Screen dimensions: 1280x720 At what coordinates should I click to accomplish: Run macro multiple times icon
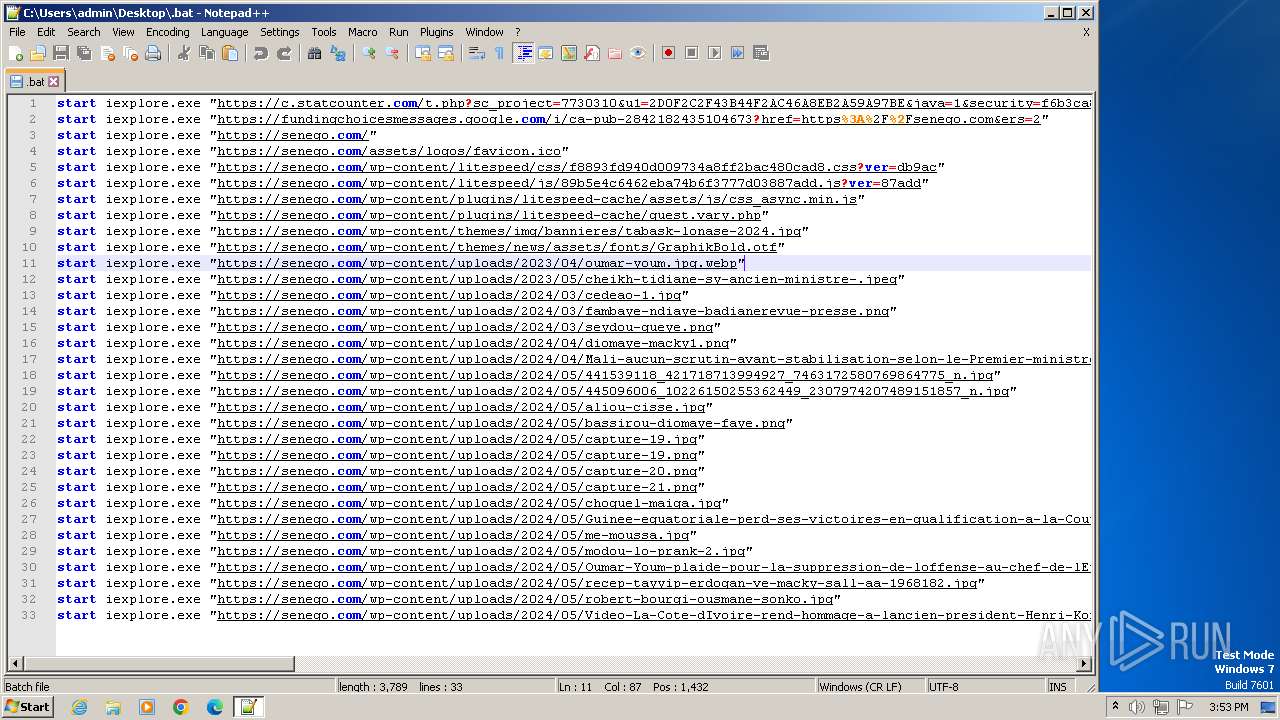point(738,53)
